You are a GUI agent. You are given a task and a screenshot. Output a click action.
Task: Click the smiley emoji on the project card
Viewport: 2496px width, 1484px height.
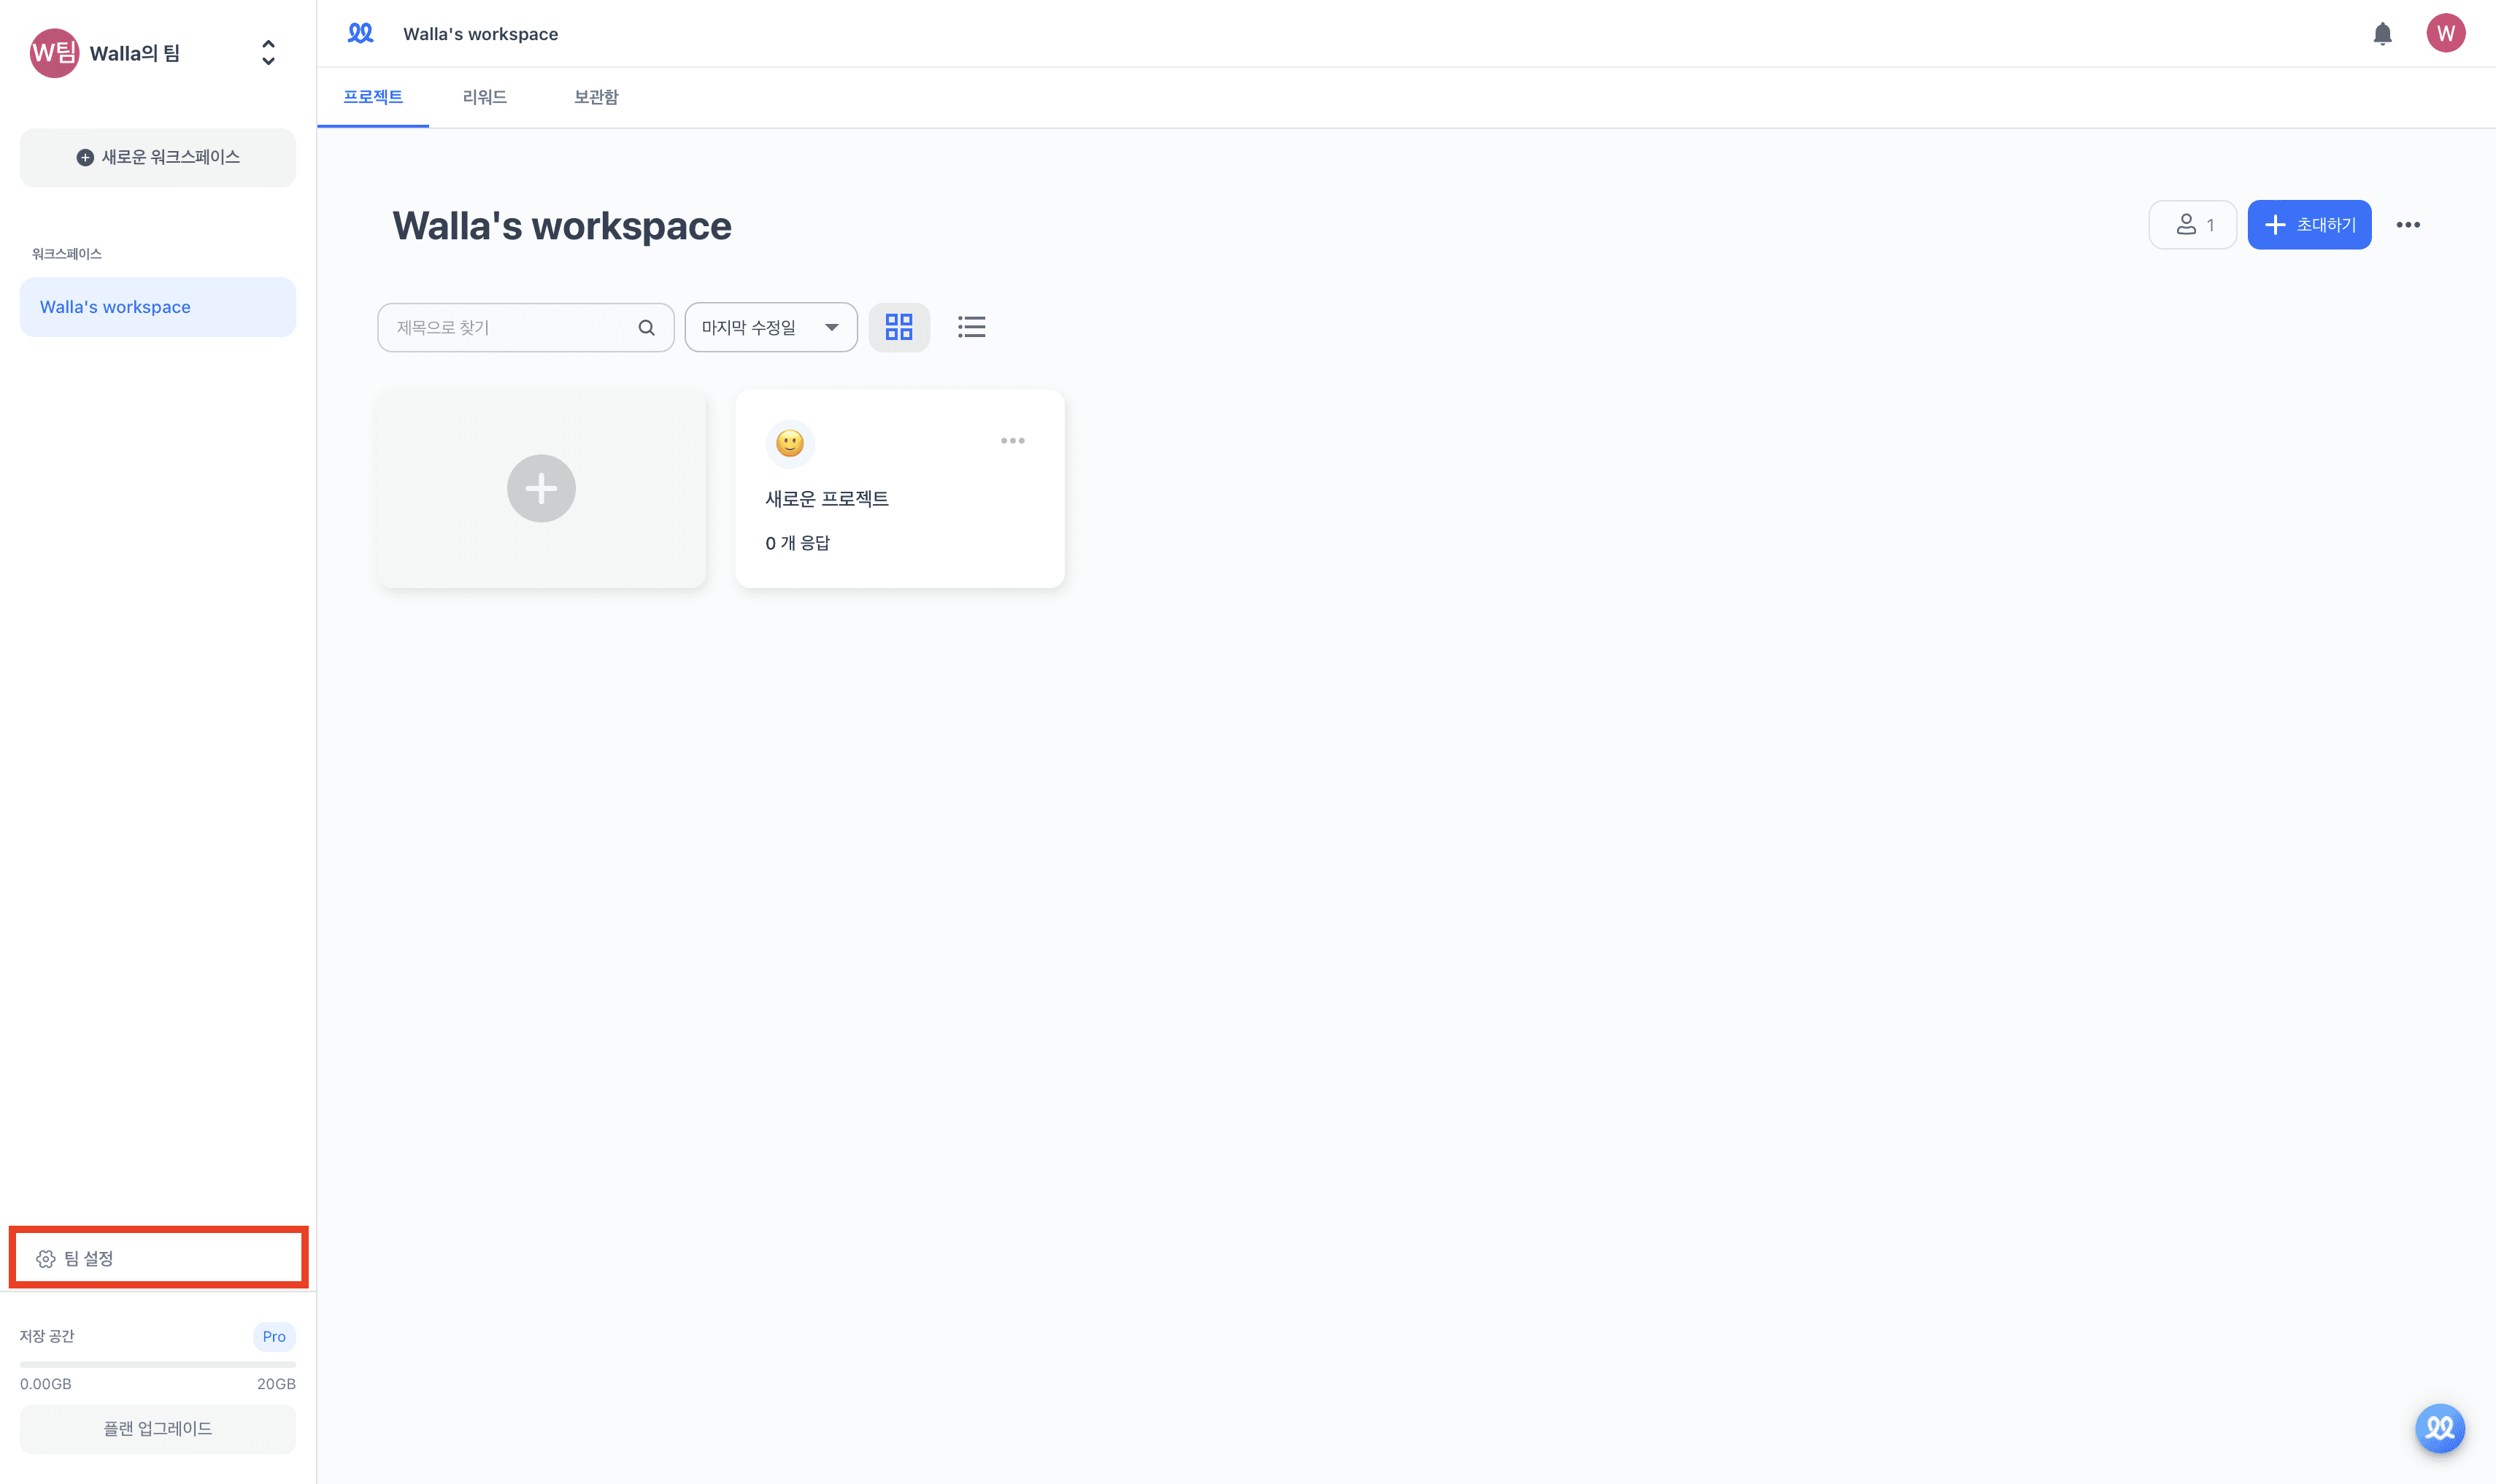(790, 443)
